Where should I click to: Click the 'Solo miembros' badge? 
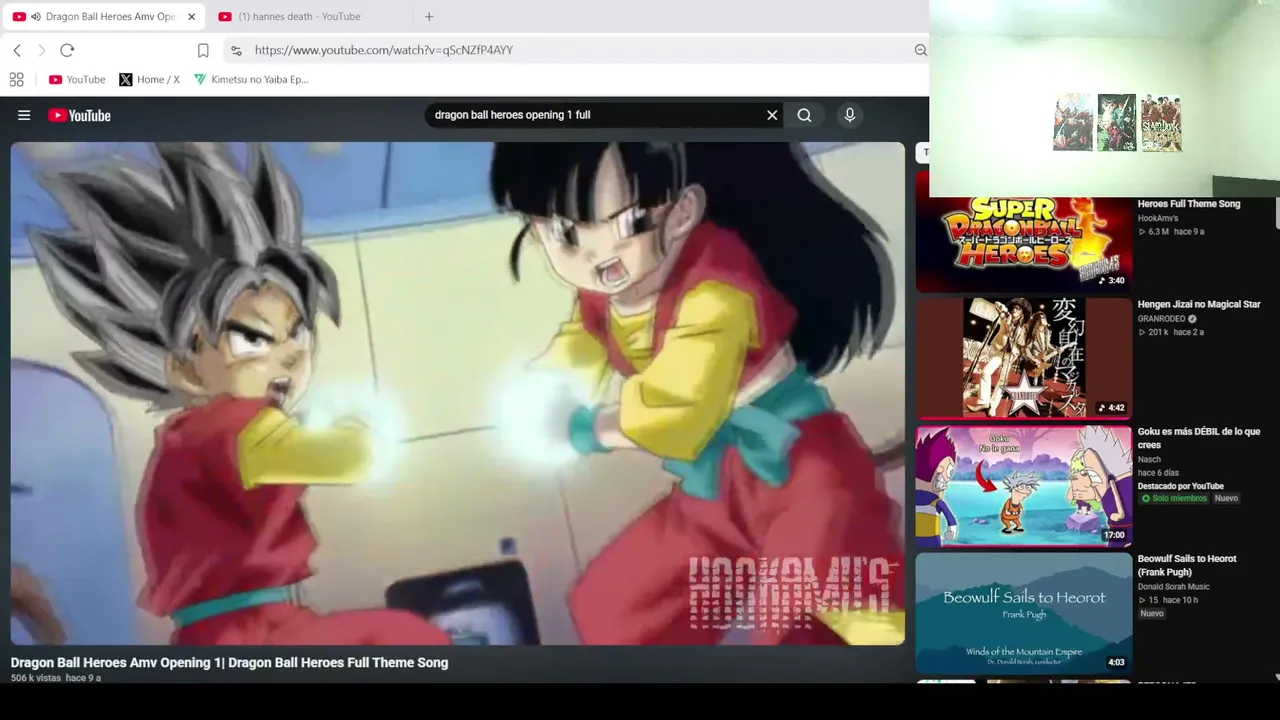click(x=1173, y=498)
